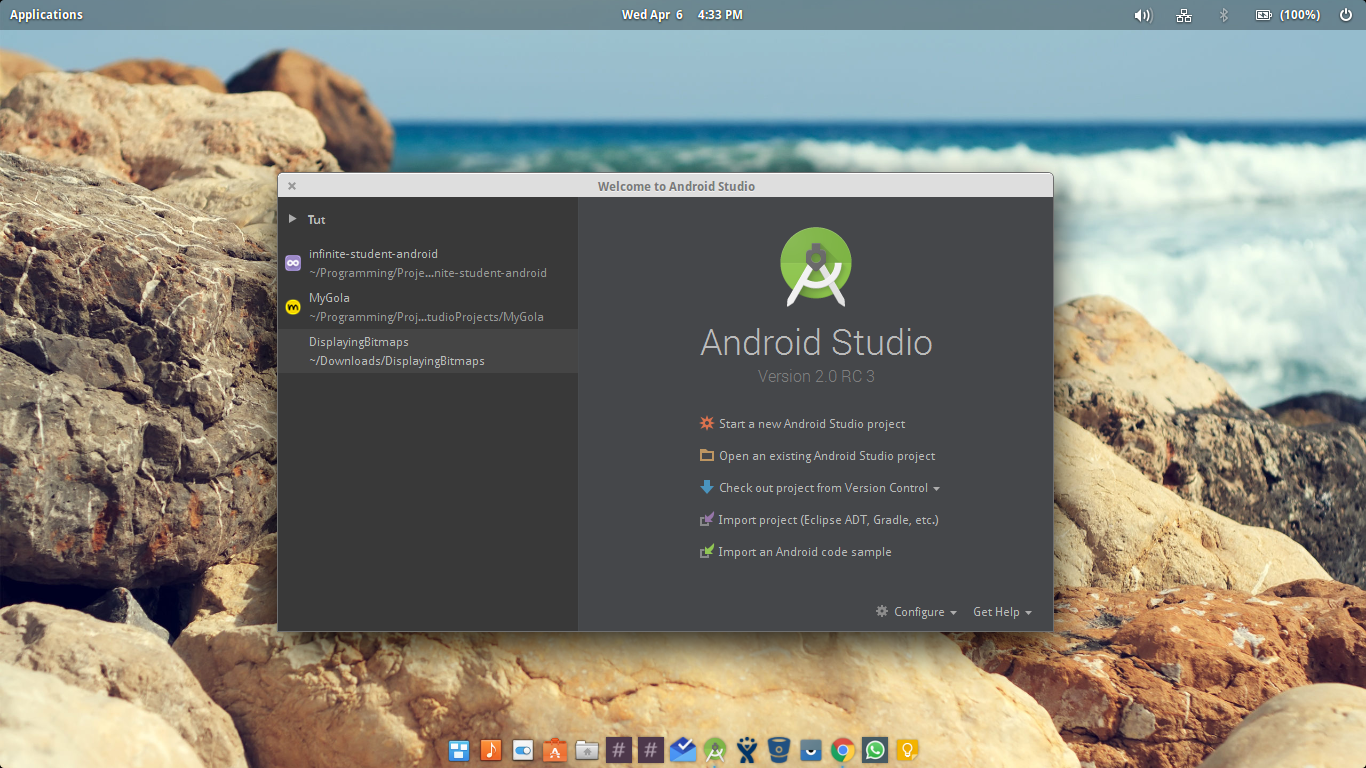Open System Settings from the dock
Image resolution: width=1366 pixels, height=768 pixels.
coord(523,750)
